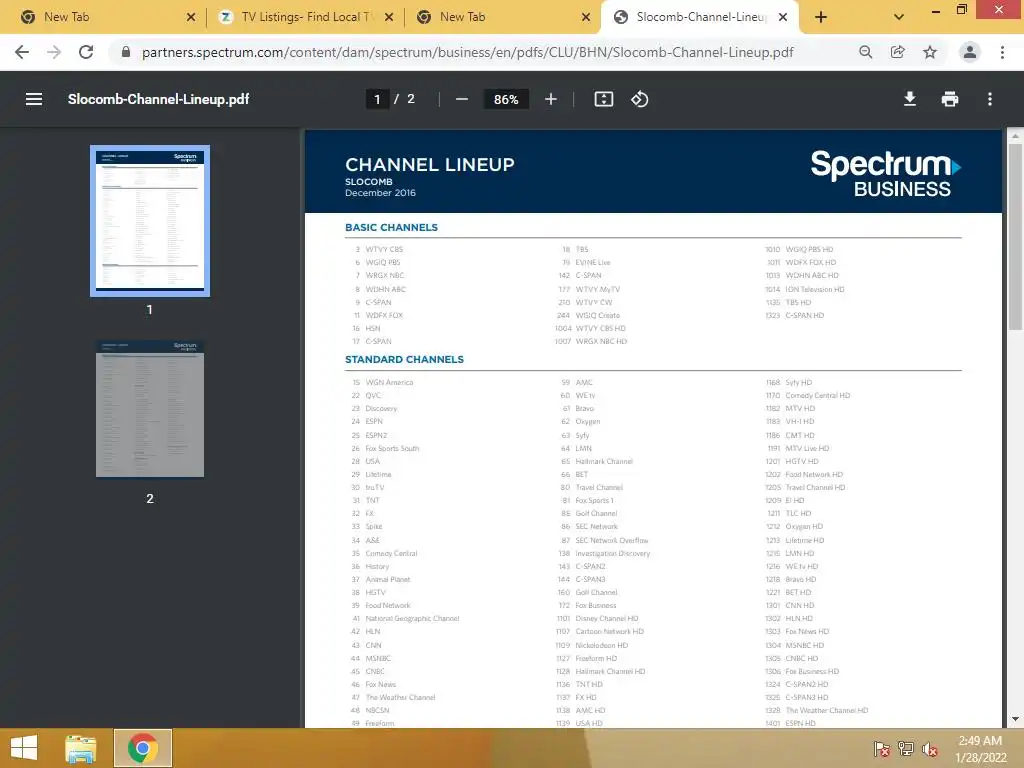Click the WGN America channel entry

pos(389,383)
